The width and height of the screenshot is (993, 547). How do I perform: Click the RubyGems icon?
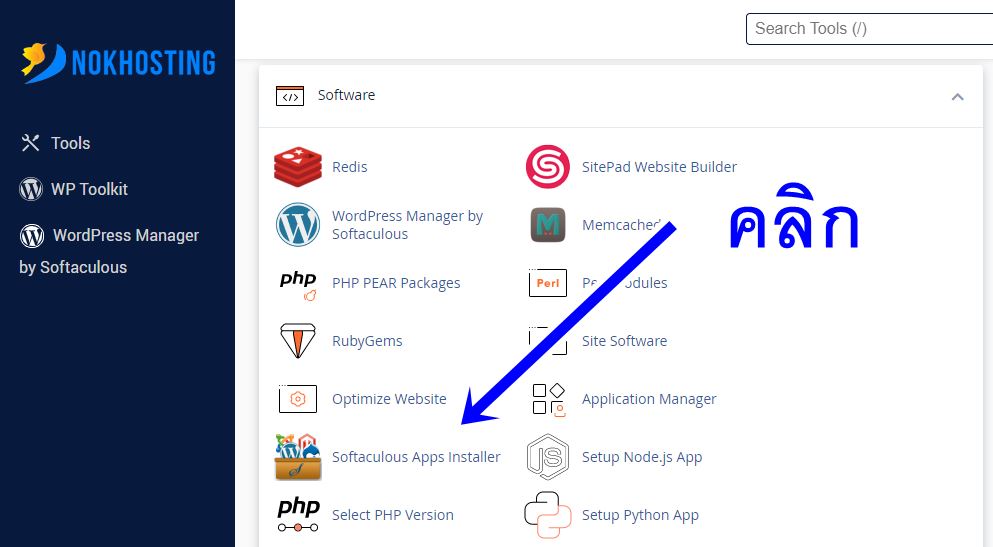[298, 341]
